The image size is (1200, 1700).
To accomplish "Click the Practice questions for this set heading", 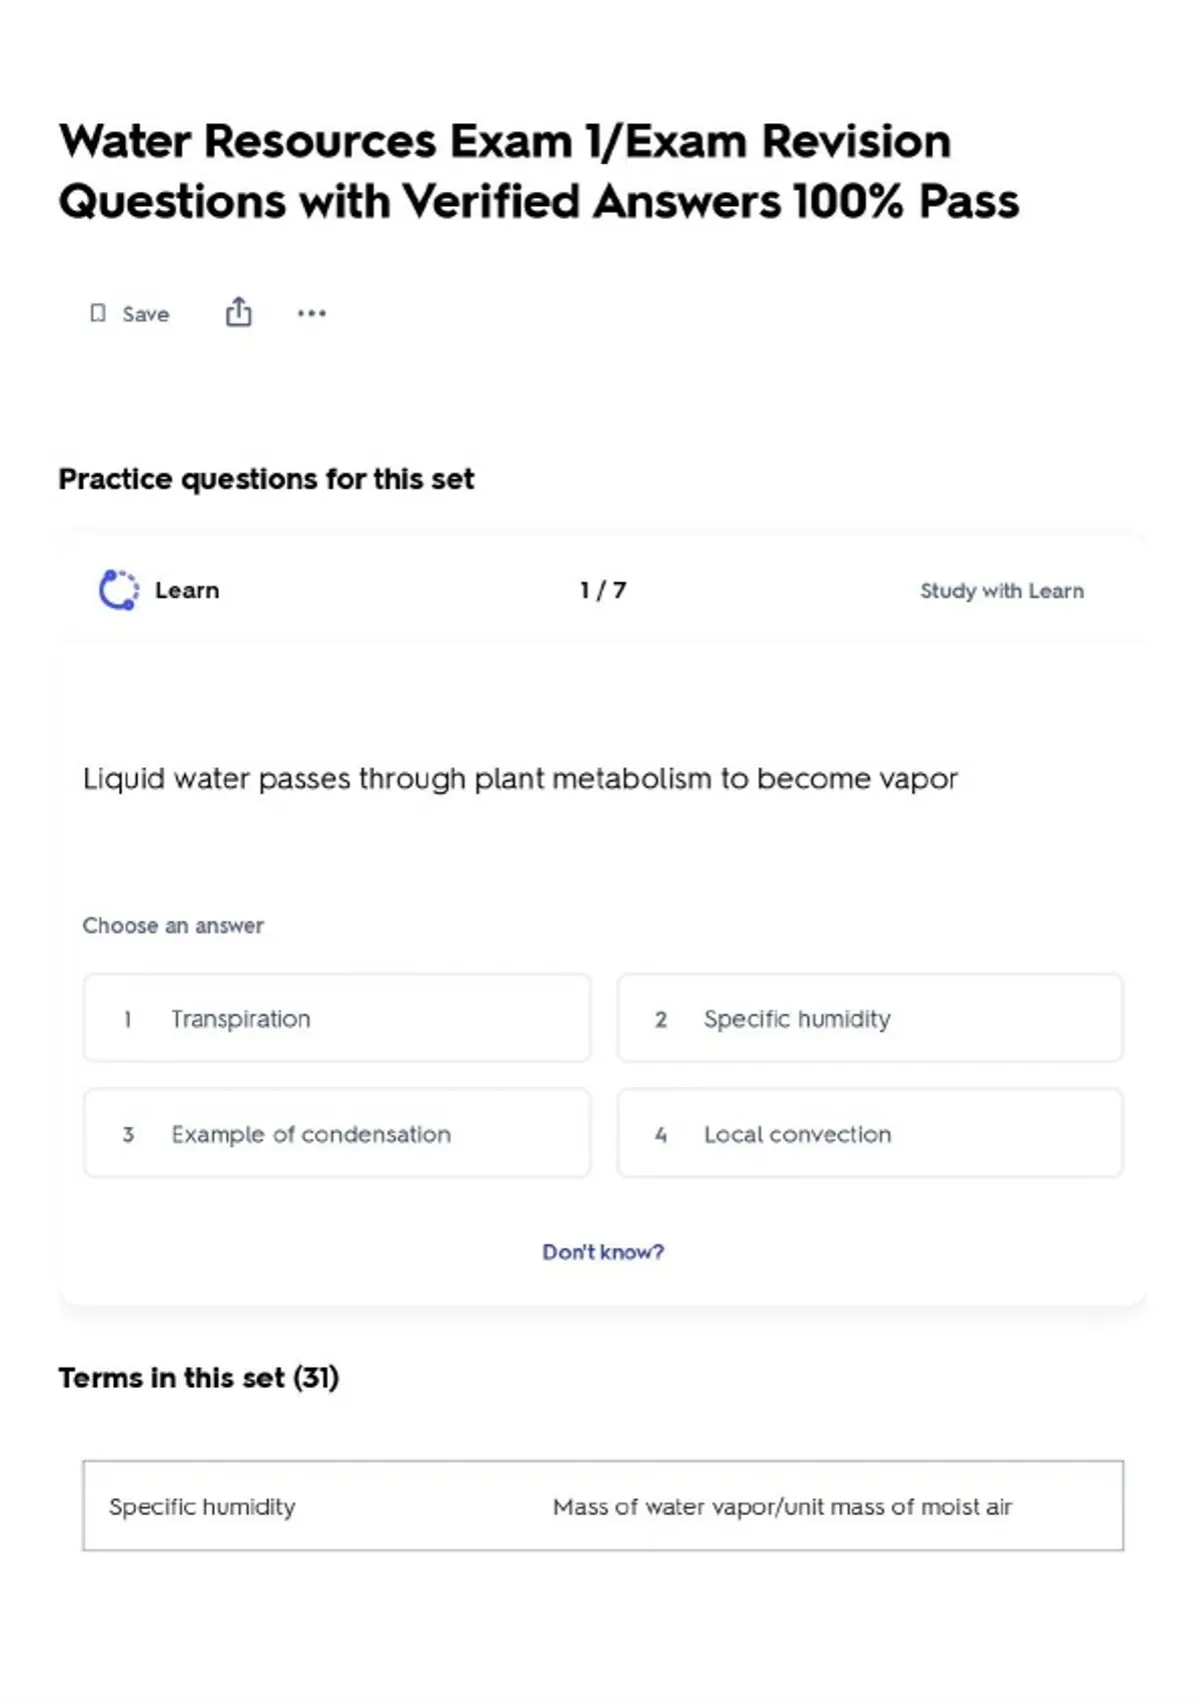I will [x=266, y=479].
